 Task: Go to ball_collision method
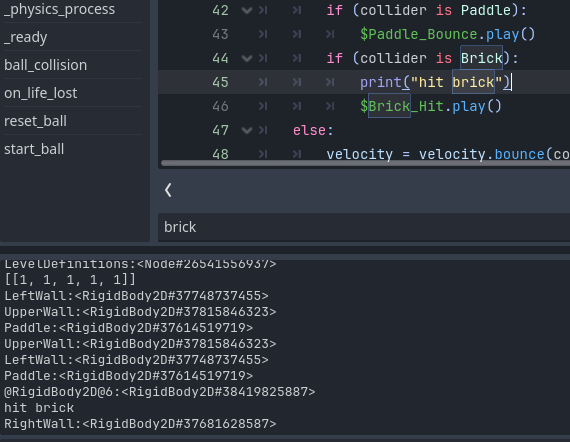(45, 65)
